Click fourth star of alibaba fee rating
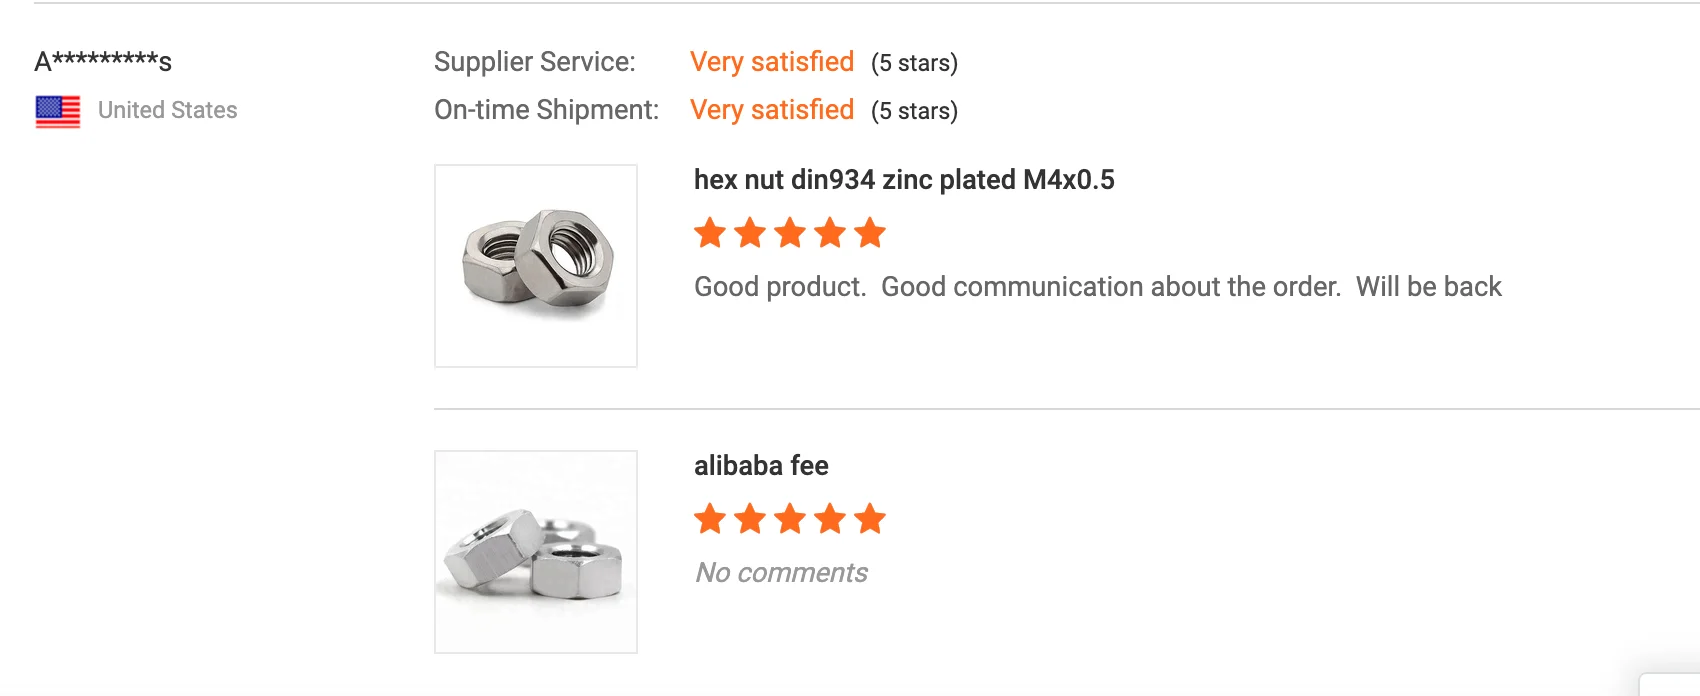This screenshot has width=1700, height=696. pyautogui.click(x=830, y=519)
